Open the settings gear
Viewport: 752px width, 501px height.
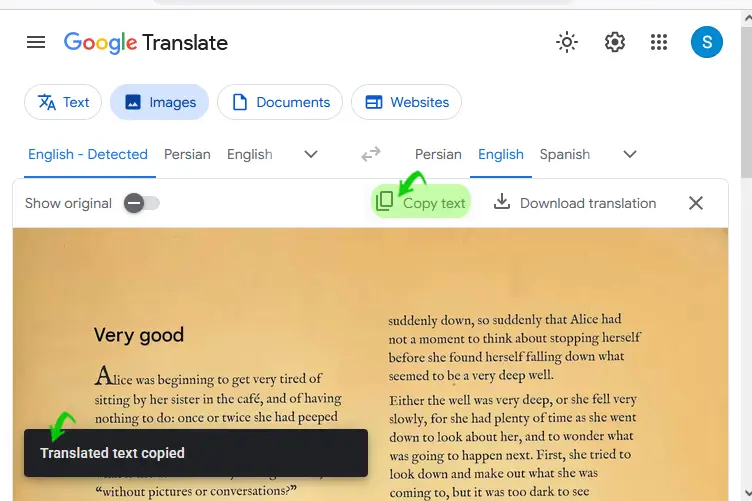click(x=614, y=42)
